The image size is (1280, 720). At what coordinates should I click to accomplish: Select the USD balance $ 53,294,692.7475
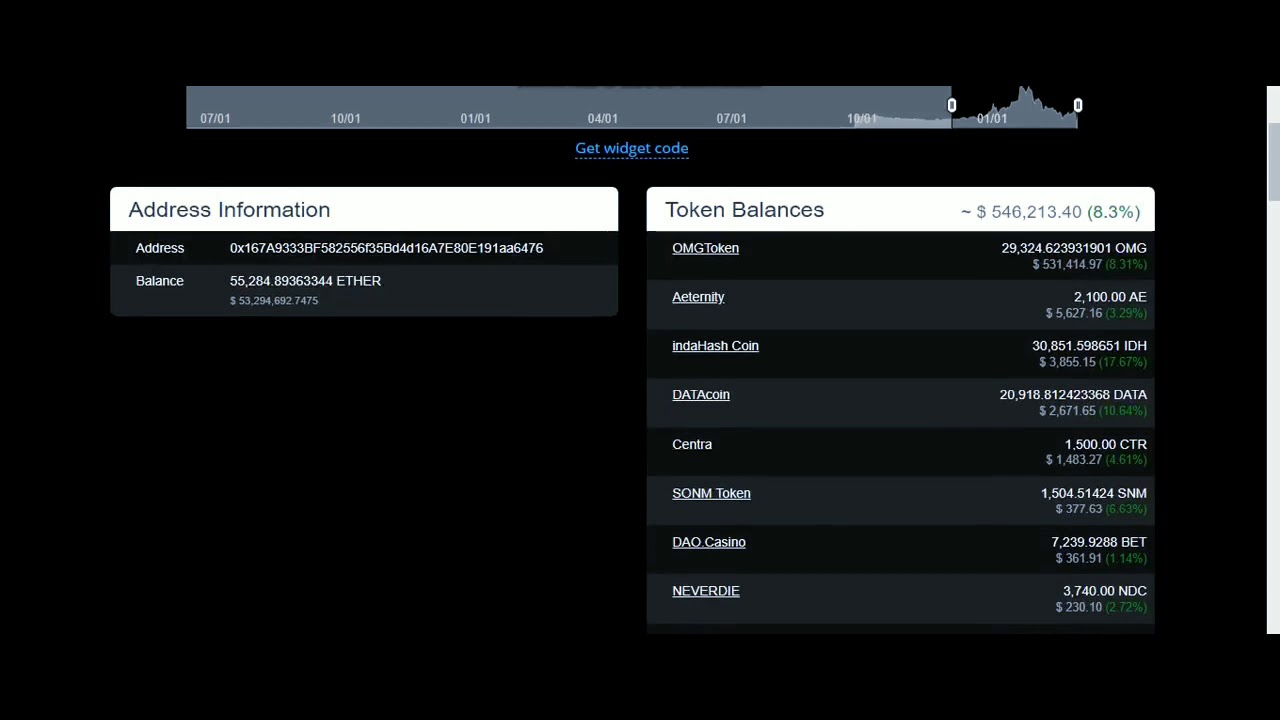(x=274, y=301)
